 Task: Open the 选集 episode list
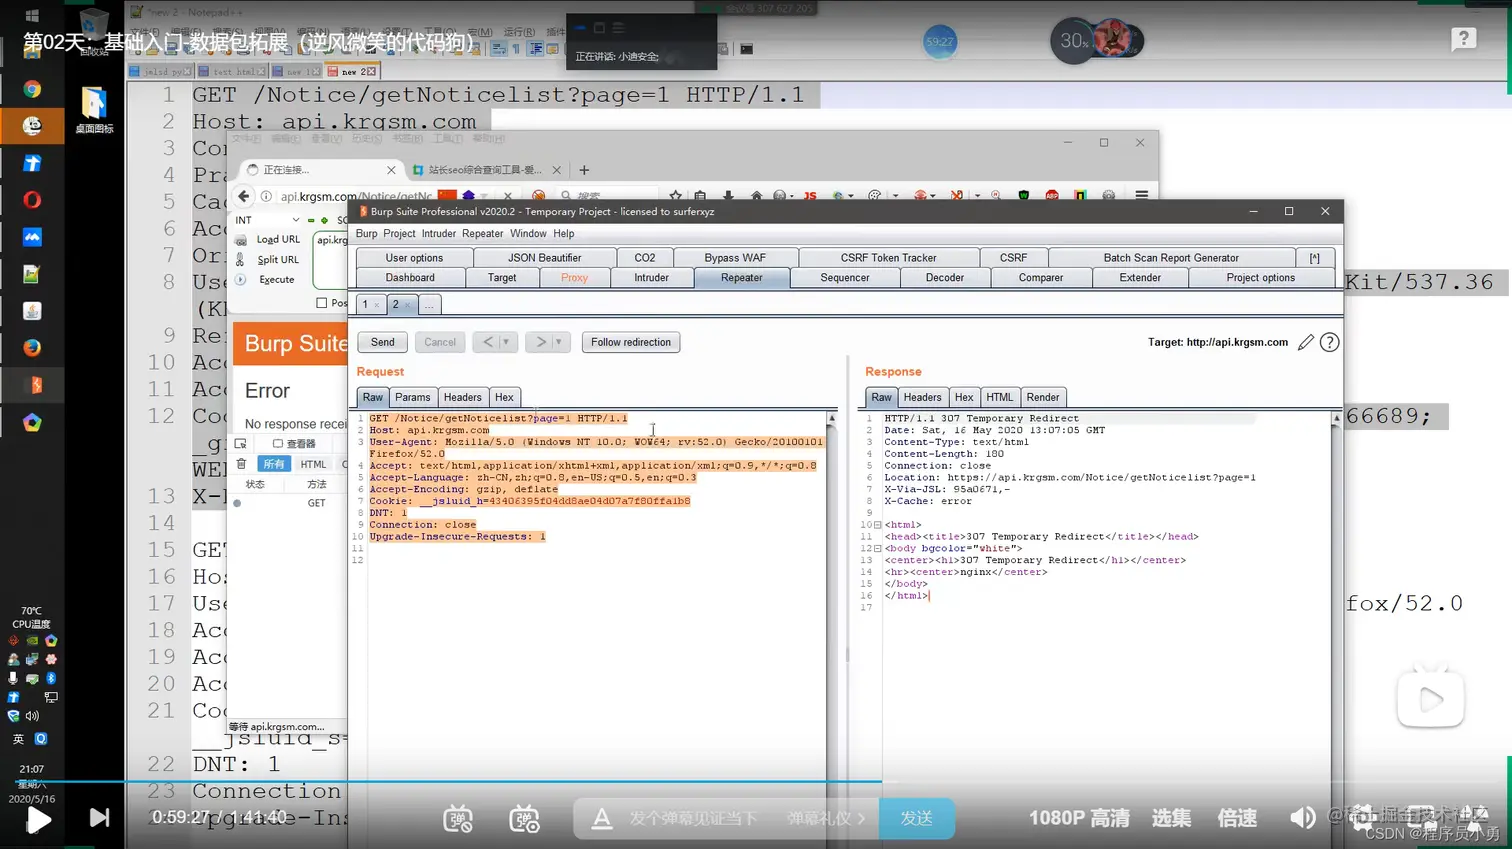point(1171,818)
